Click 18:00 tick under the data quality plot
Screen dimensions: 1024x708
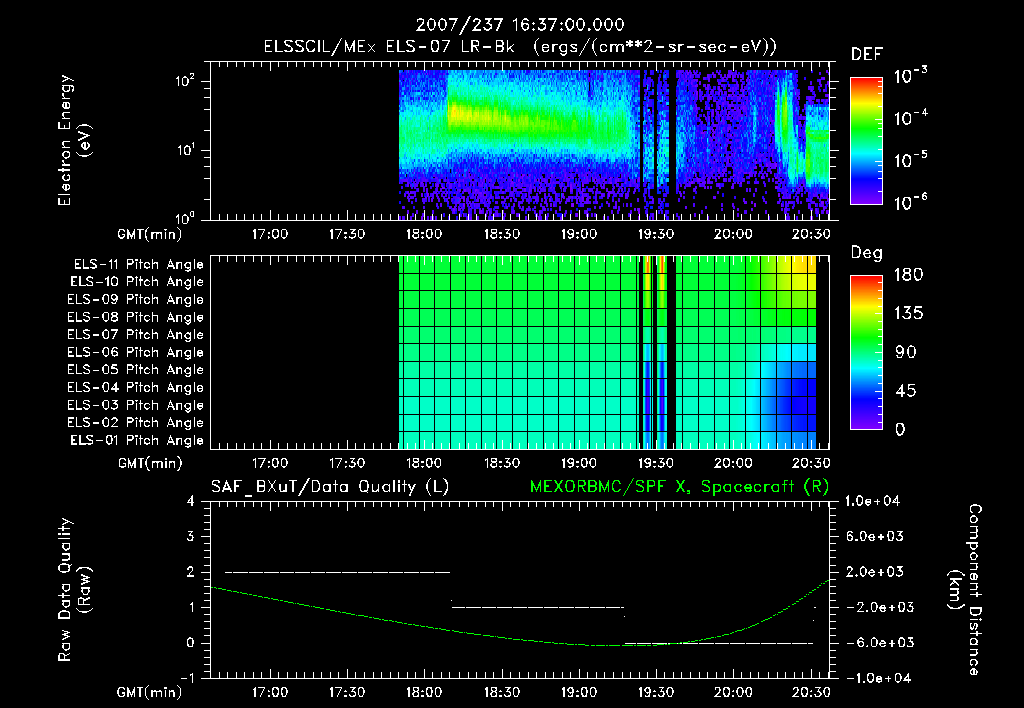424,692
